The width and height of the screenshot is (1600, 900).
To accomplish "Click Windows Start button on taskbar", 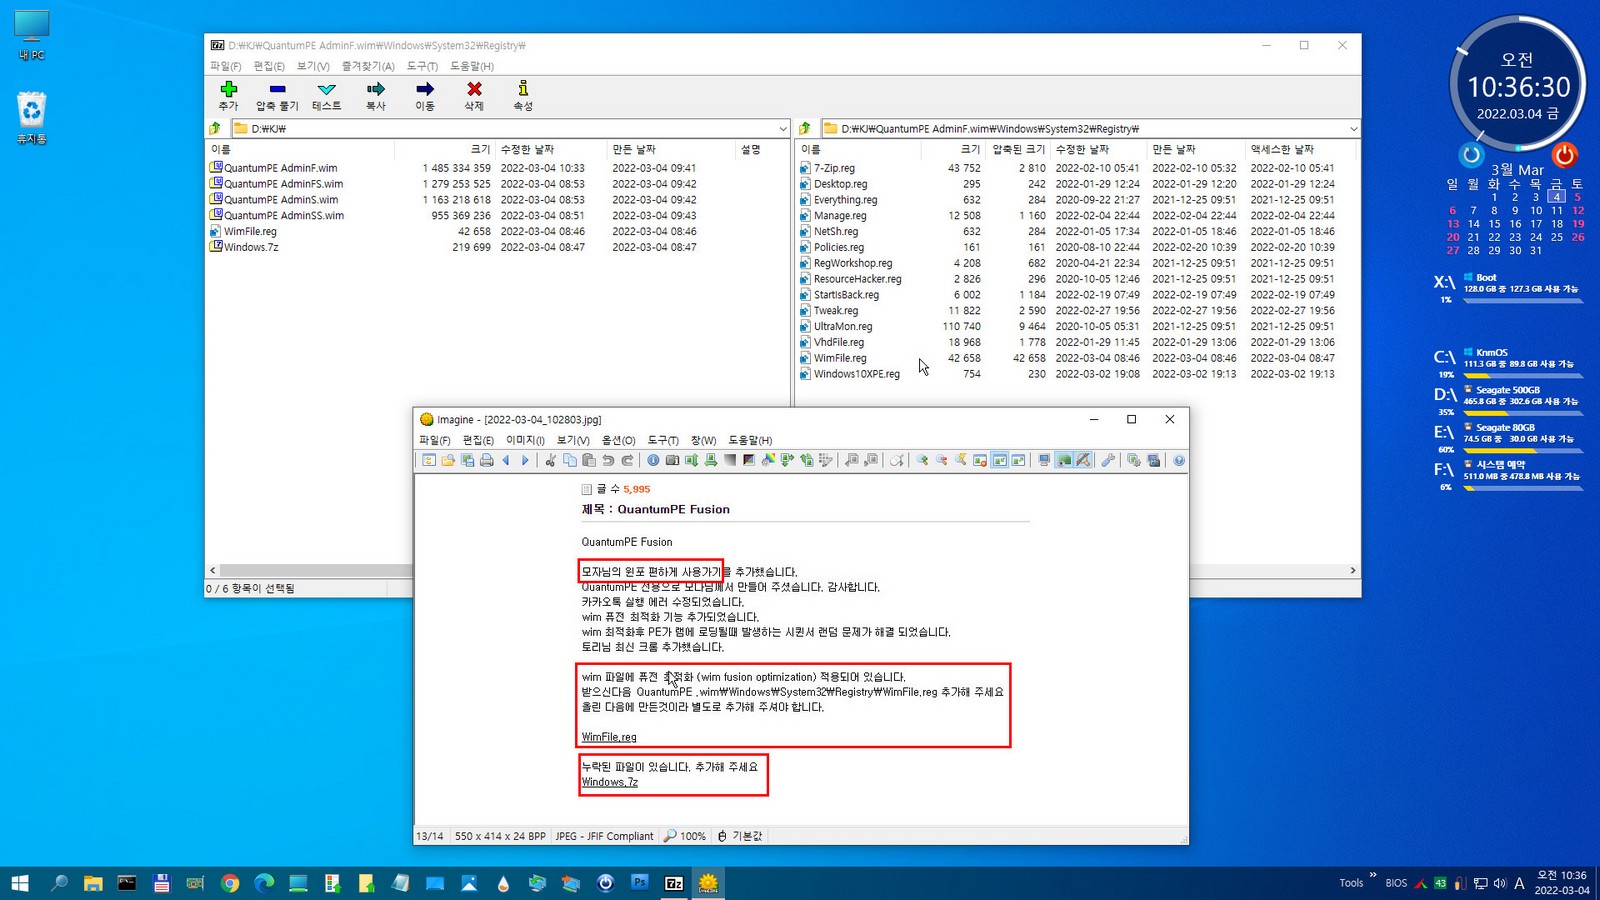I will (20, 883).
